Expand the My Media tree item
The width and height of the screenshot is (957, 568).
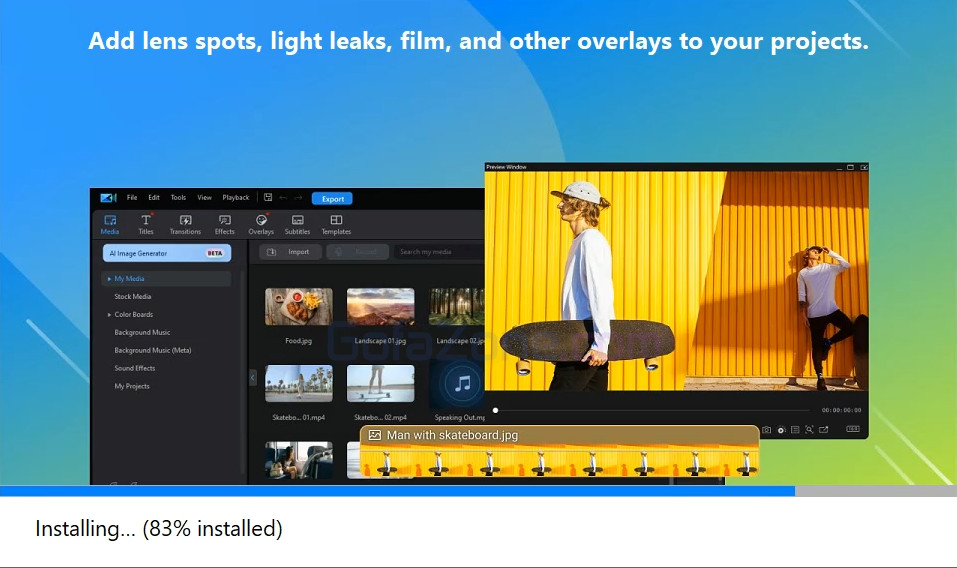tap(109, 279)
